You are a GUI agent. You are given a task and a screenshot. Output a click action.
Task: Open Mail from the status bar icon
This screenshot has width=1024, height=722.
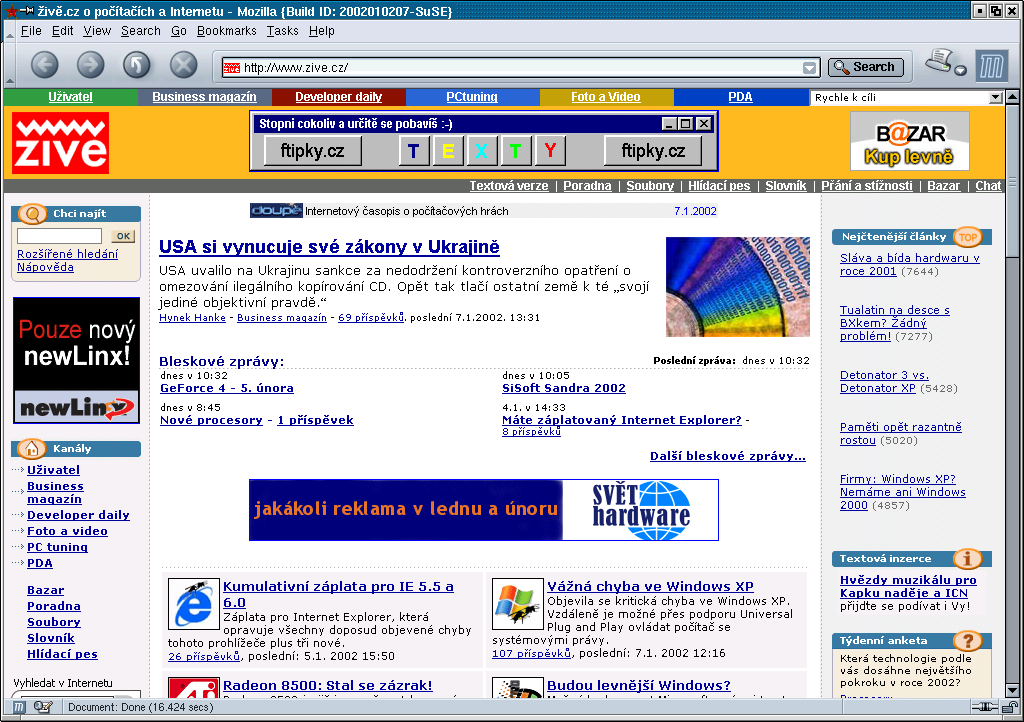(42, 707)
